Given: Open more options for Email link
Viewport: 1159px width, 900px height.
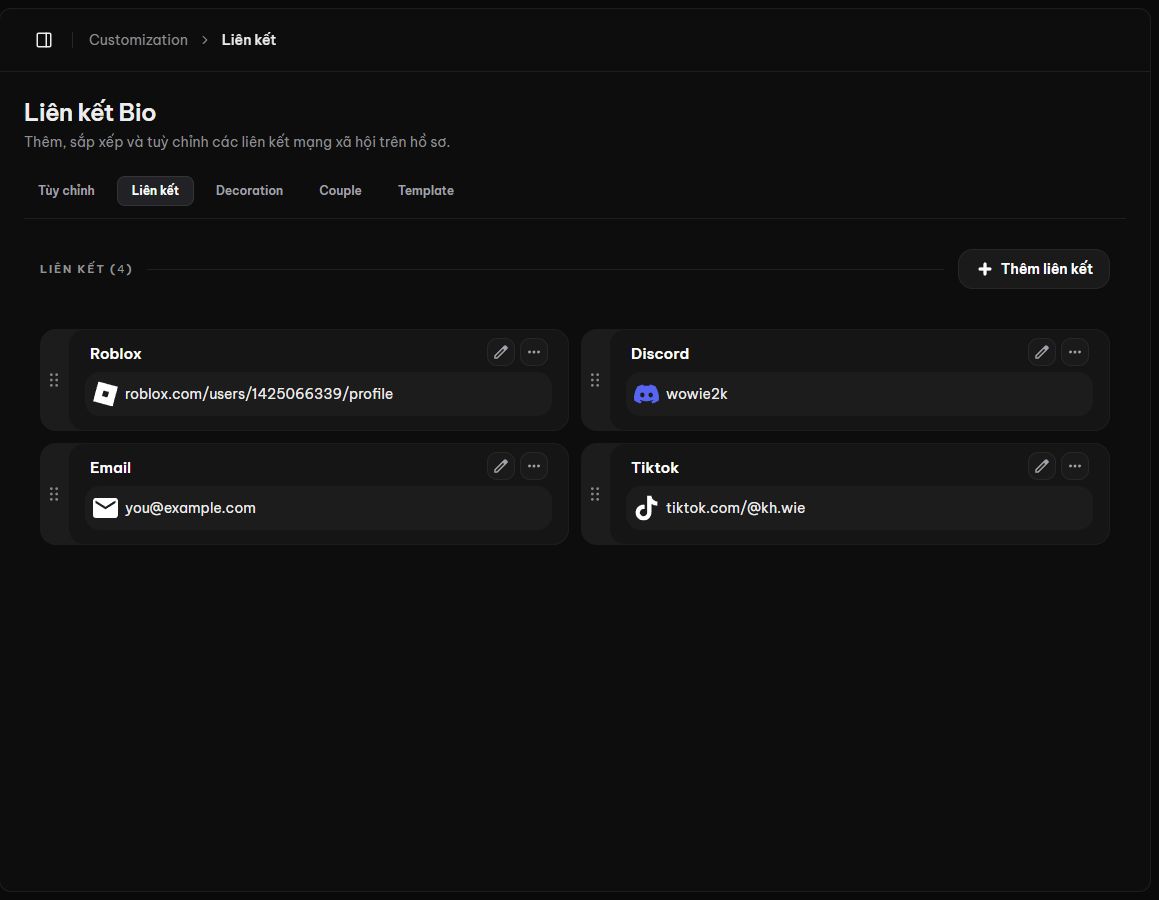Looking at the screenshot, I should [x=534, y=466].
